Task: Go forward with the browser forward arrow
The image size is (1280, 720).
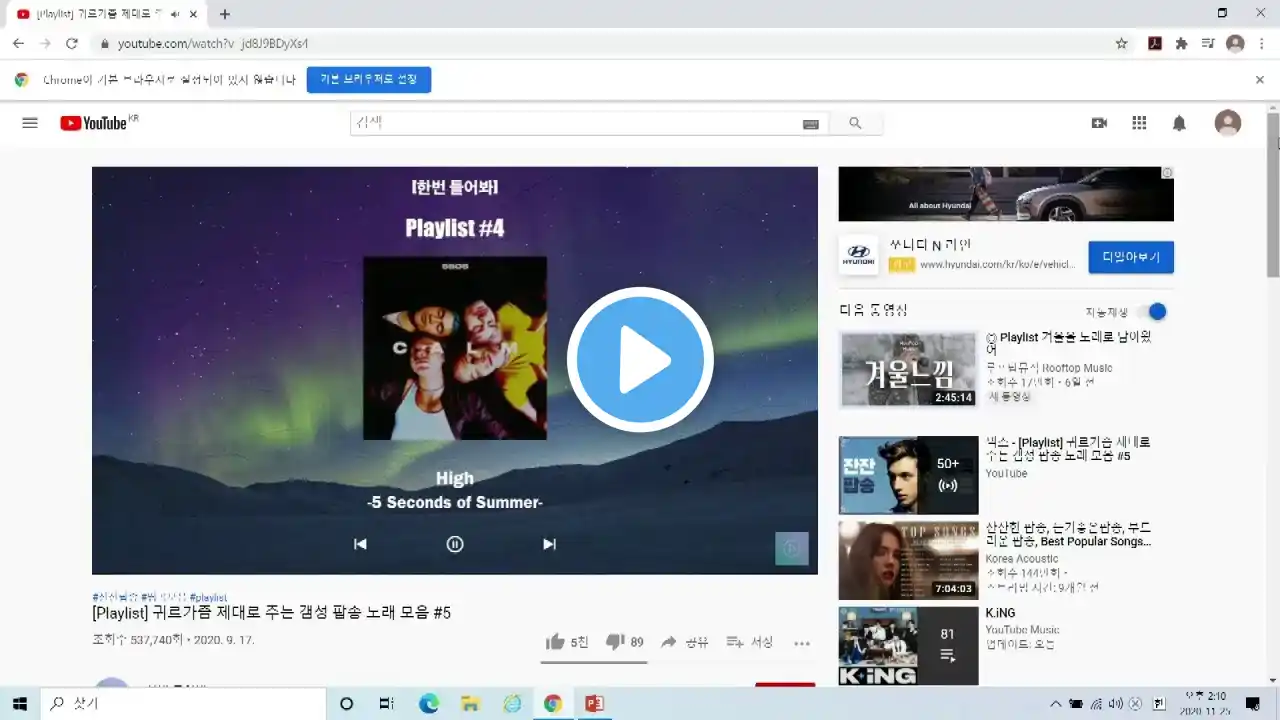Action: tap(45, 43)
